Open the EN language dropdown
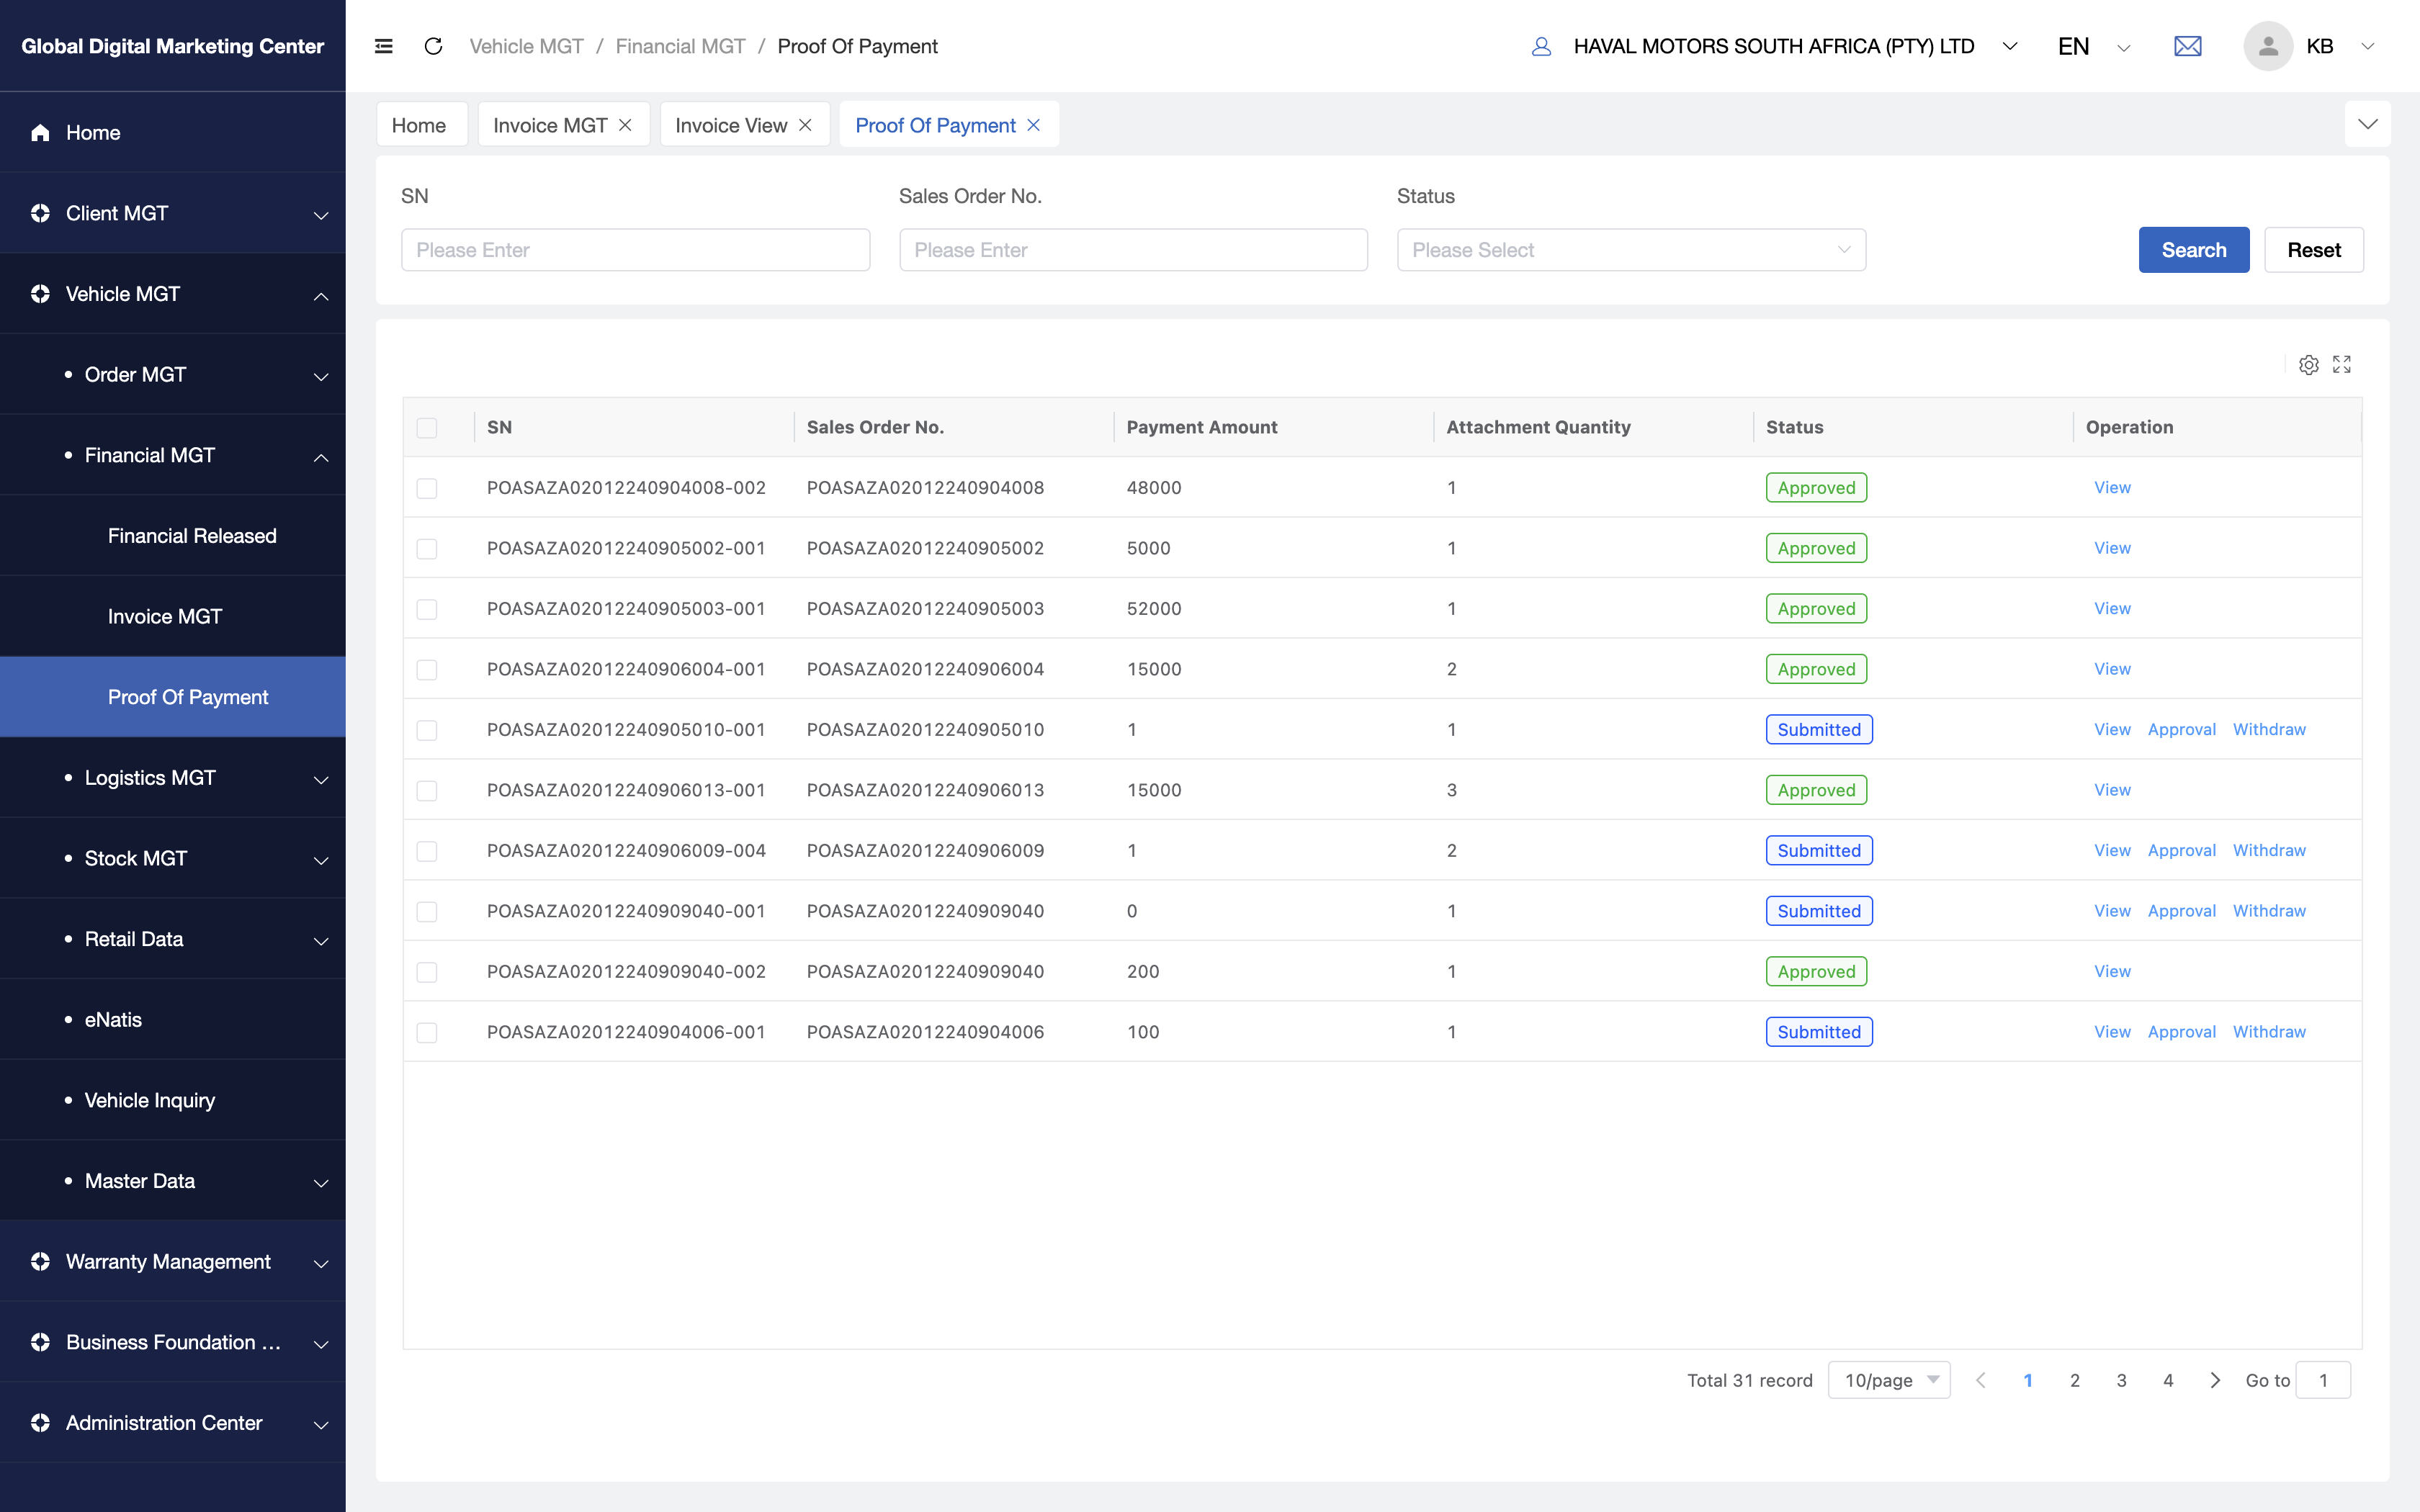 tap(2124, 47)
